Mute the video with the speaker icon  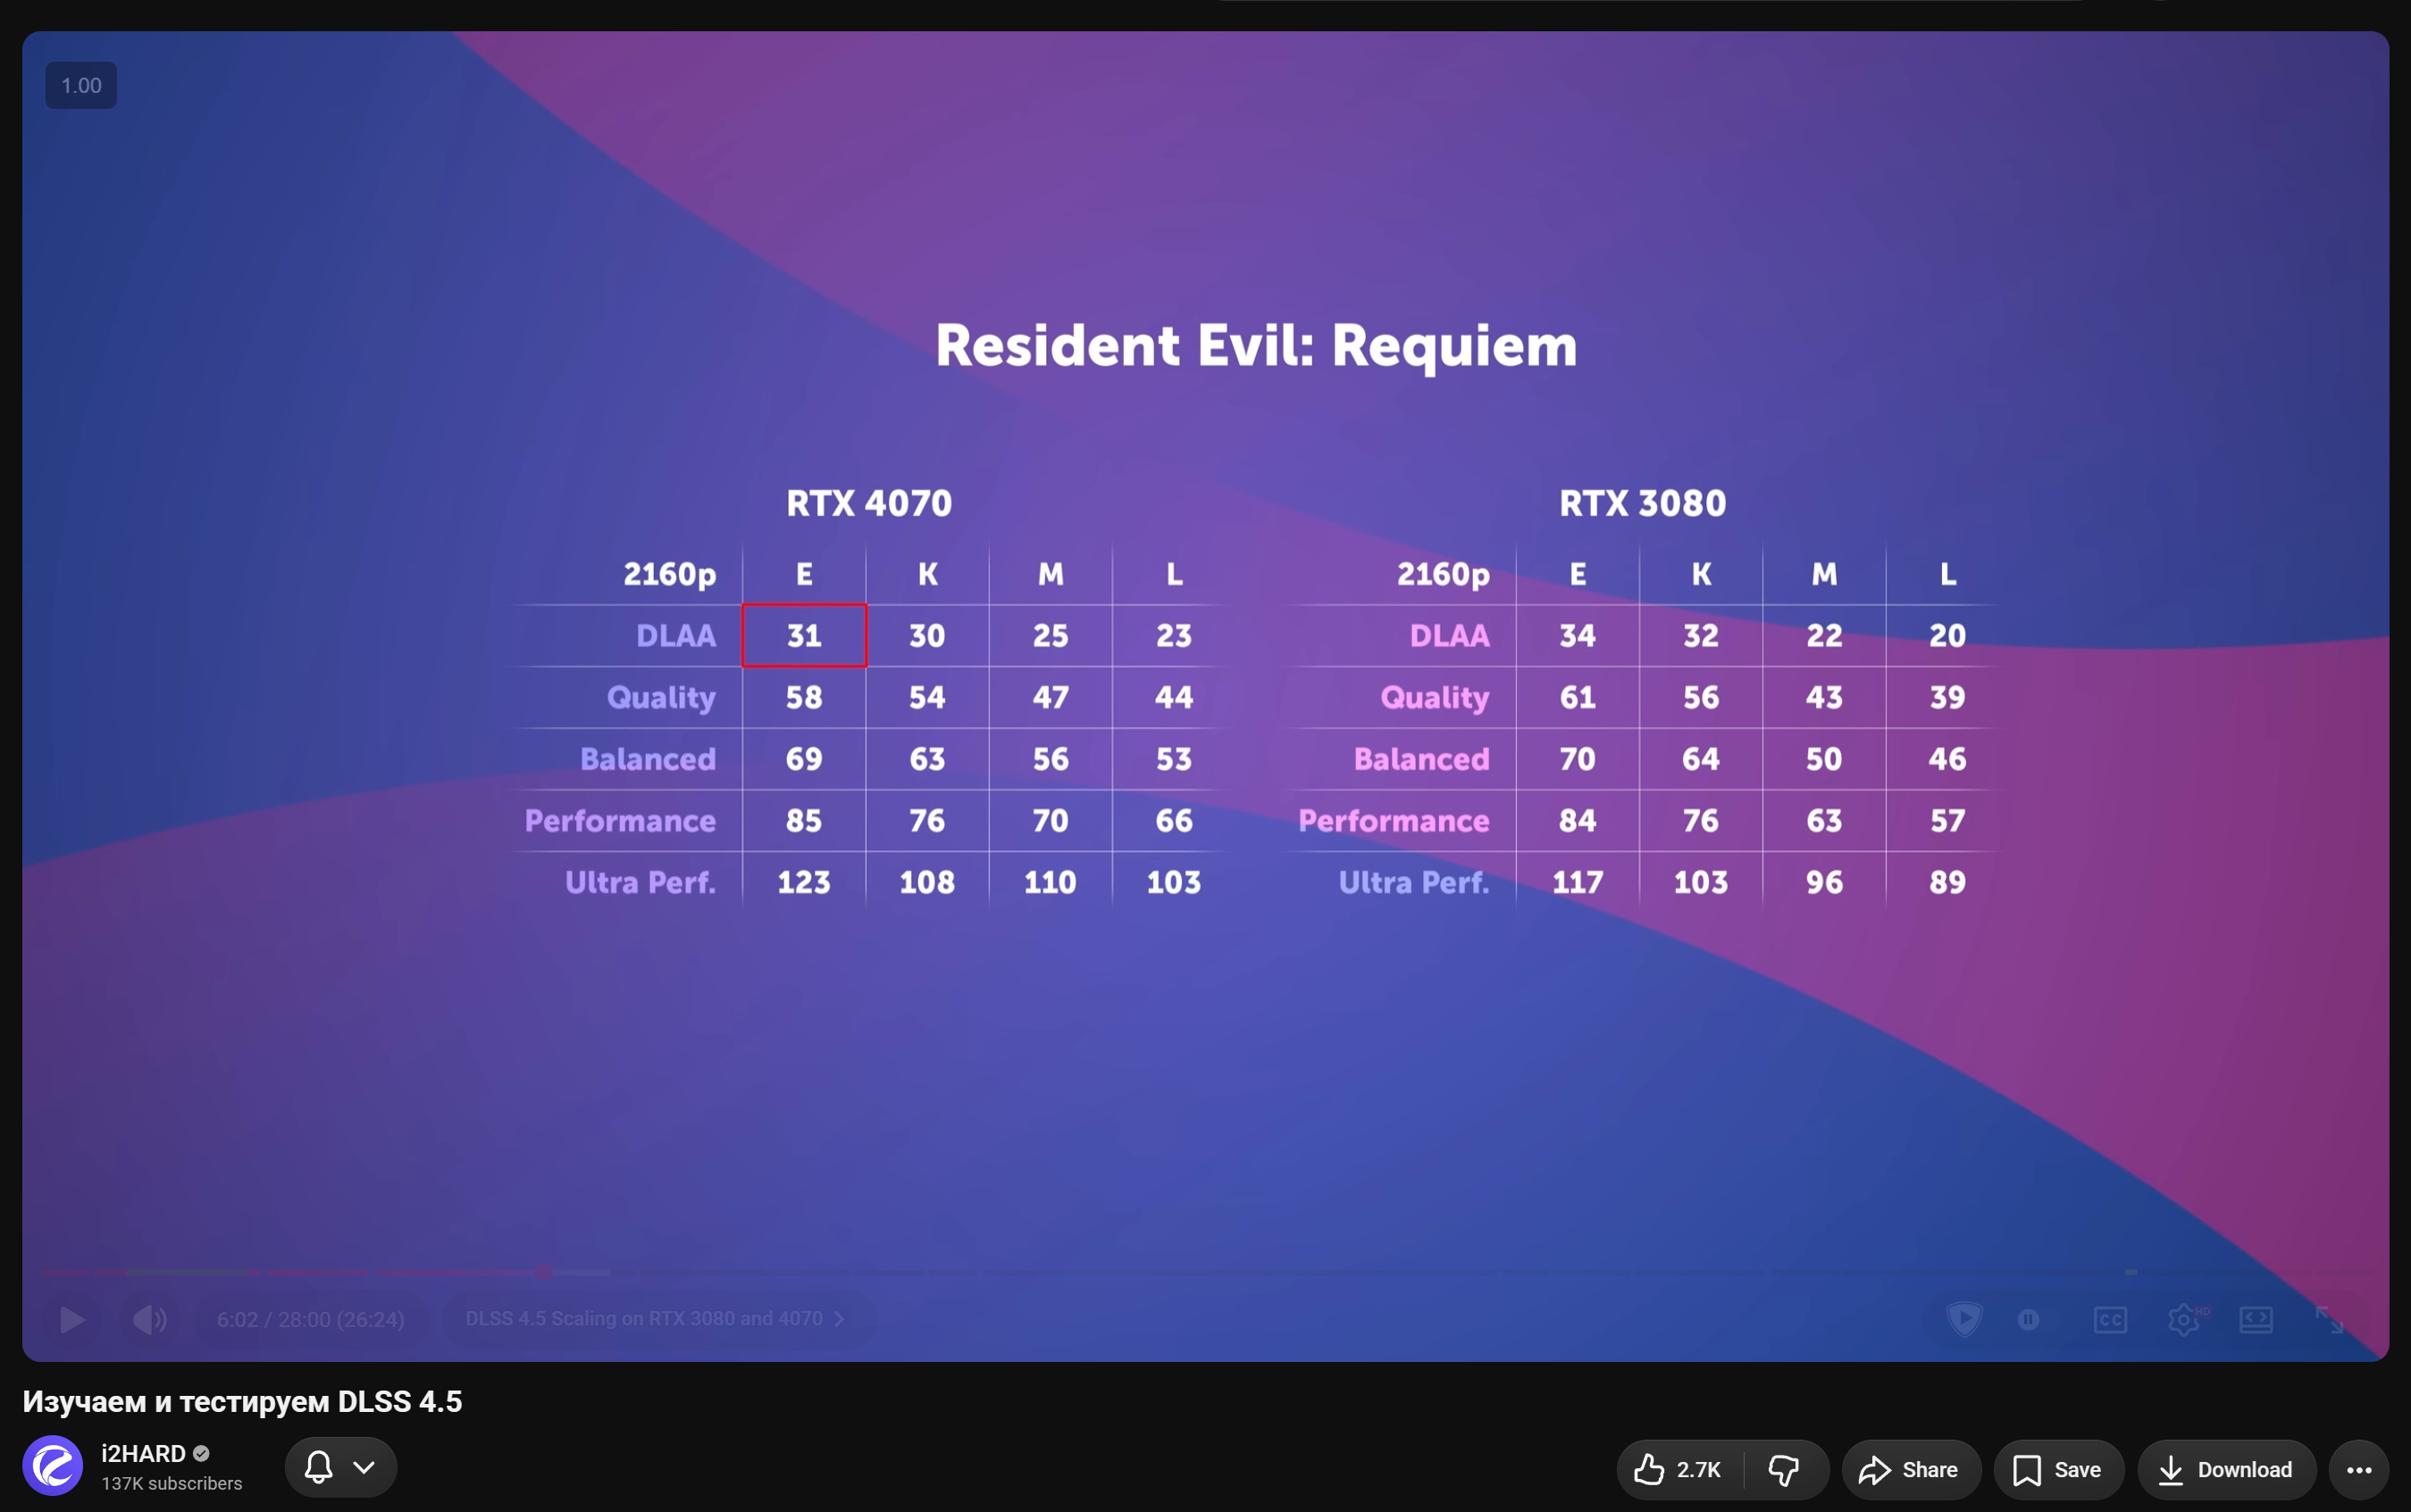click(150, 1319)
